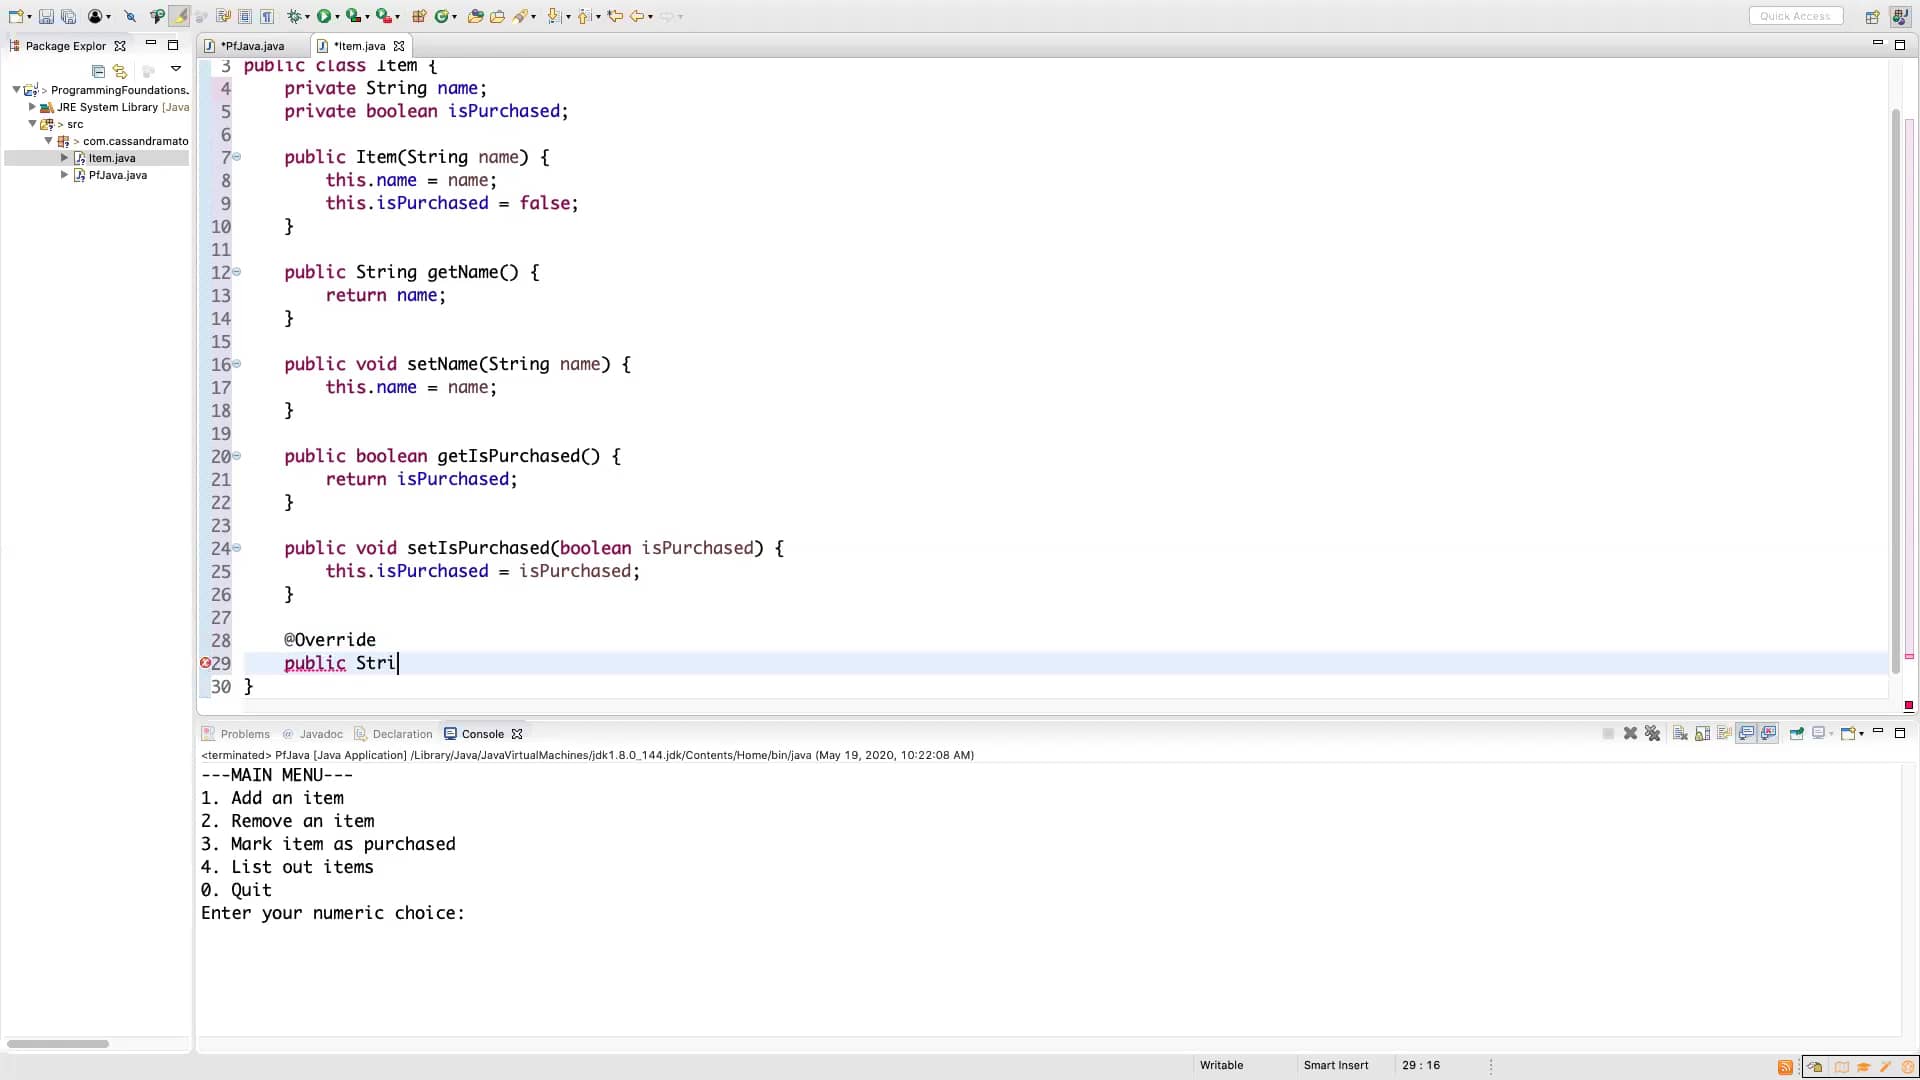This screenshot has width=1920, height=1080.
Task: Click the Pin Console icon
Action: (x=1796, y=733)
